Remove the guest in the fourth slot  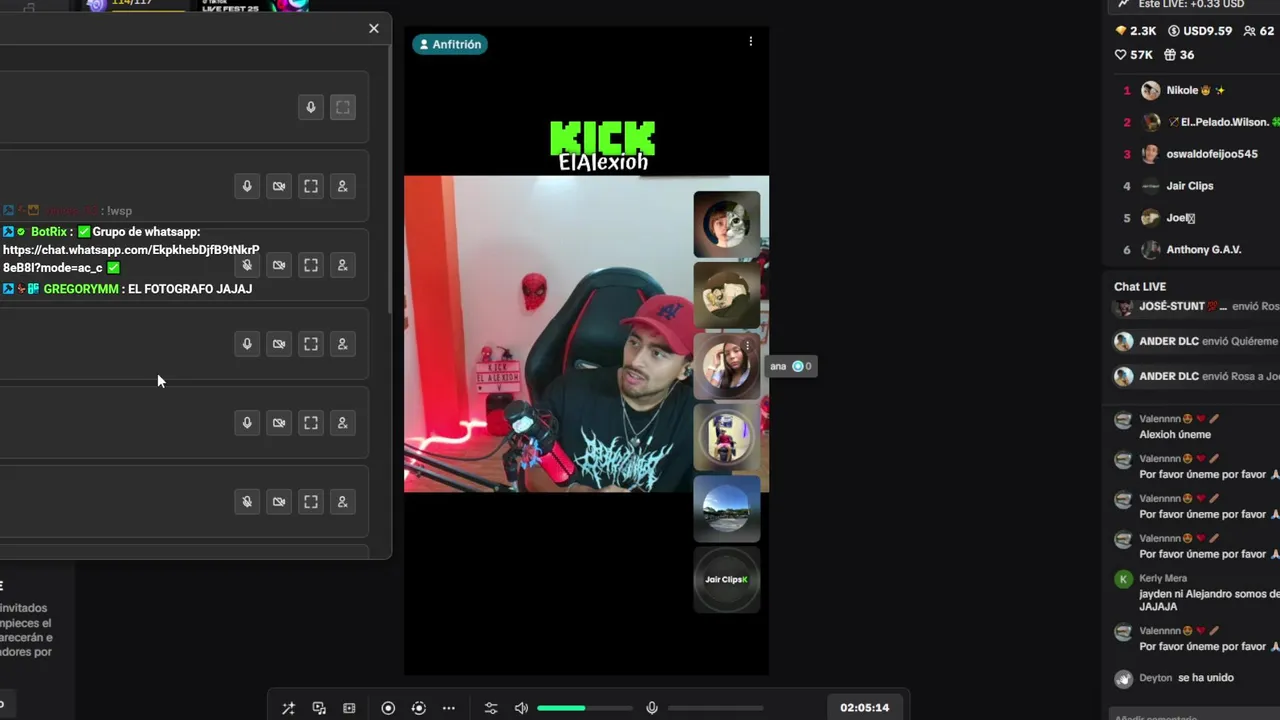[x=343, y=344]
